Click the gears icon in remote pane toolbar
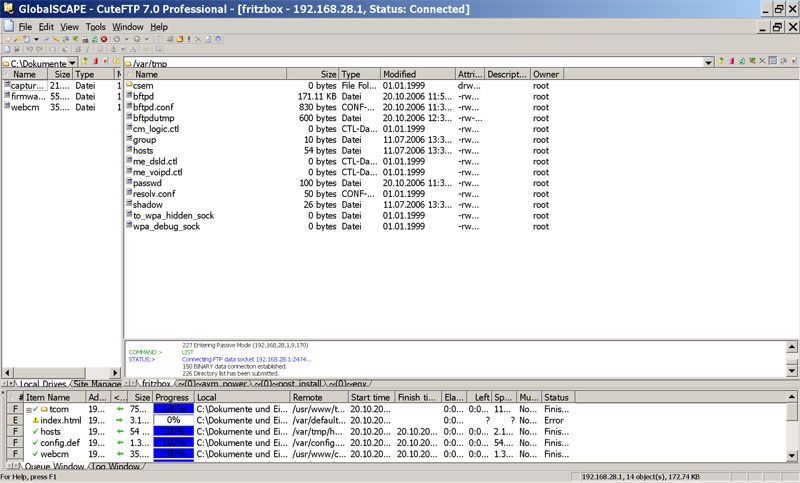This screenshot has height=483, width=800. (784, 61)
